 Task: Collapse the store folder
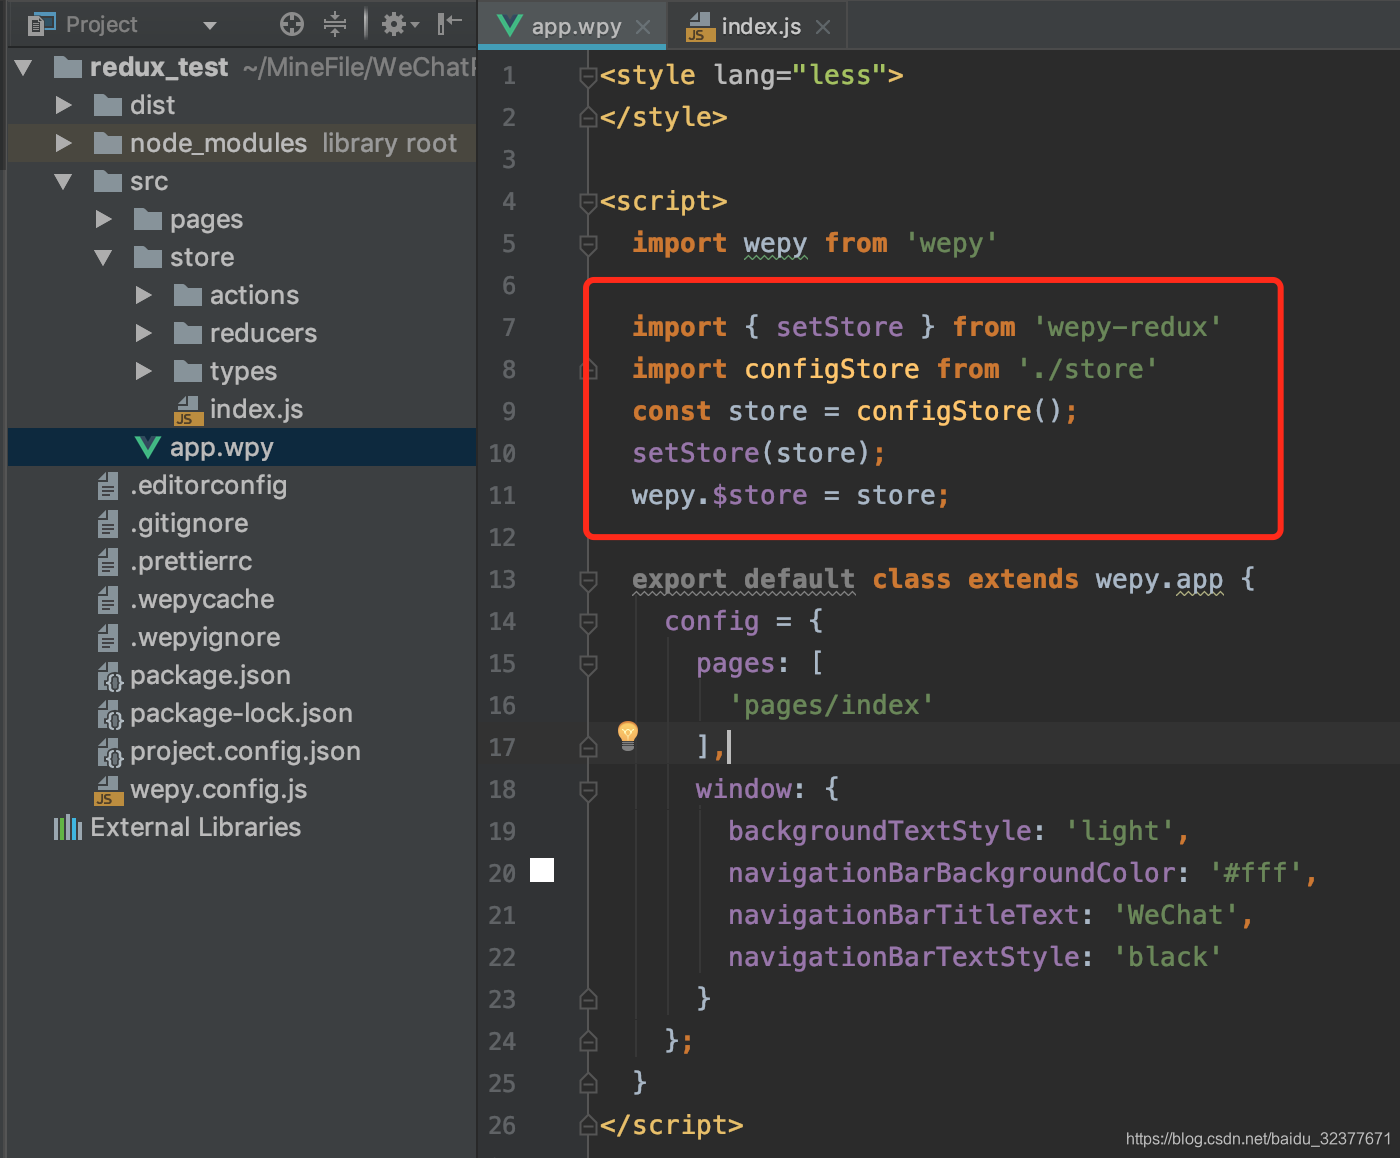coord(104,258)
